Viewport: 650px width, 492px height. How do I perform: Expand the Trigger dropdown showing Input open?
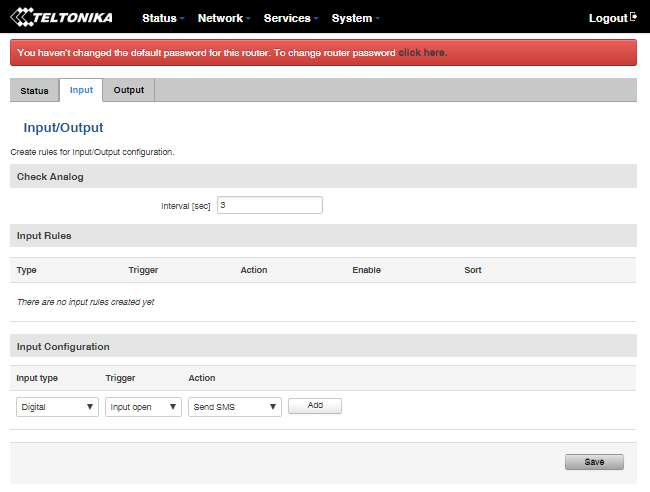[145, 407]
